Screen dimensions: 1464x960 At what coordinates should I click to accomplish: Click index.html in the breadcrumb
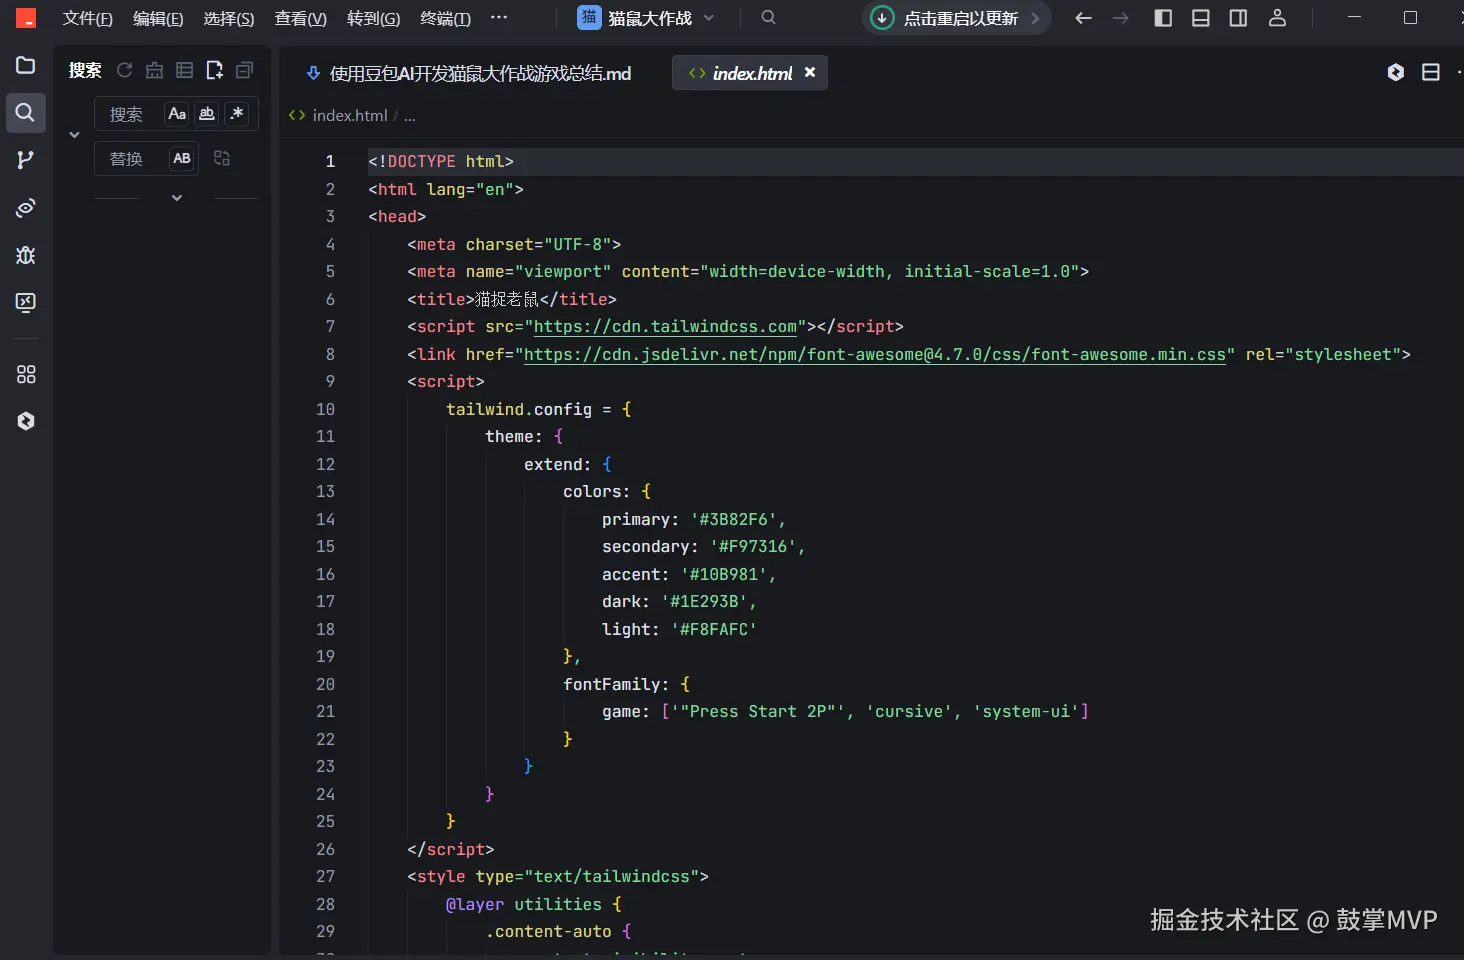coord(349,116)
